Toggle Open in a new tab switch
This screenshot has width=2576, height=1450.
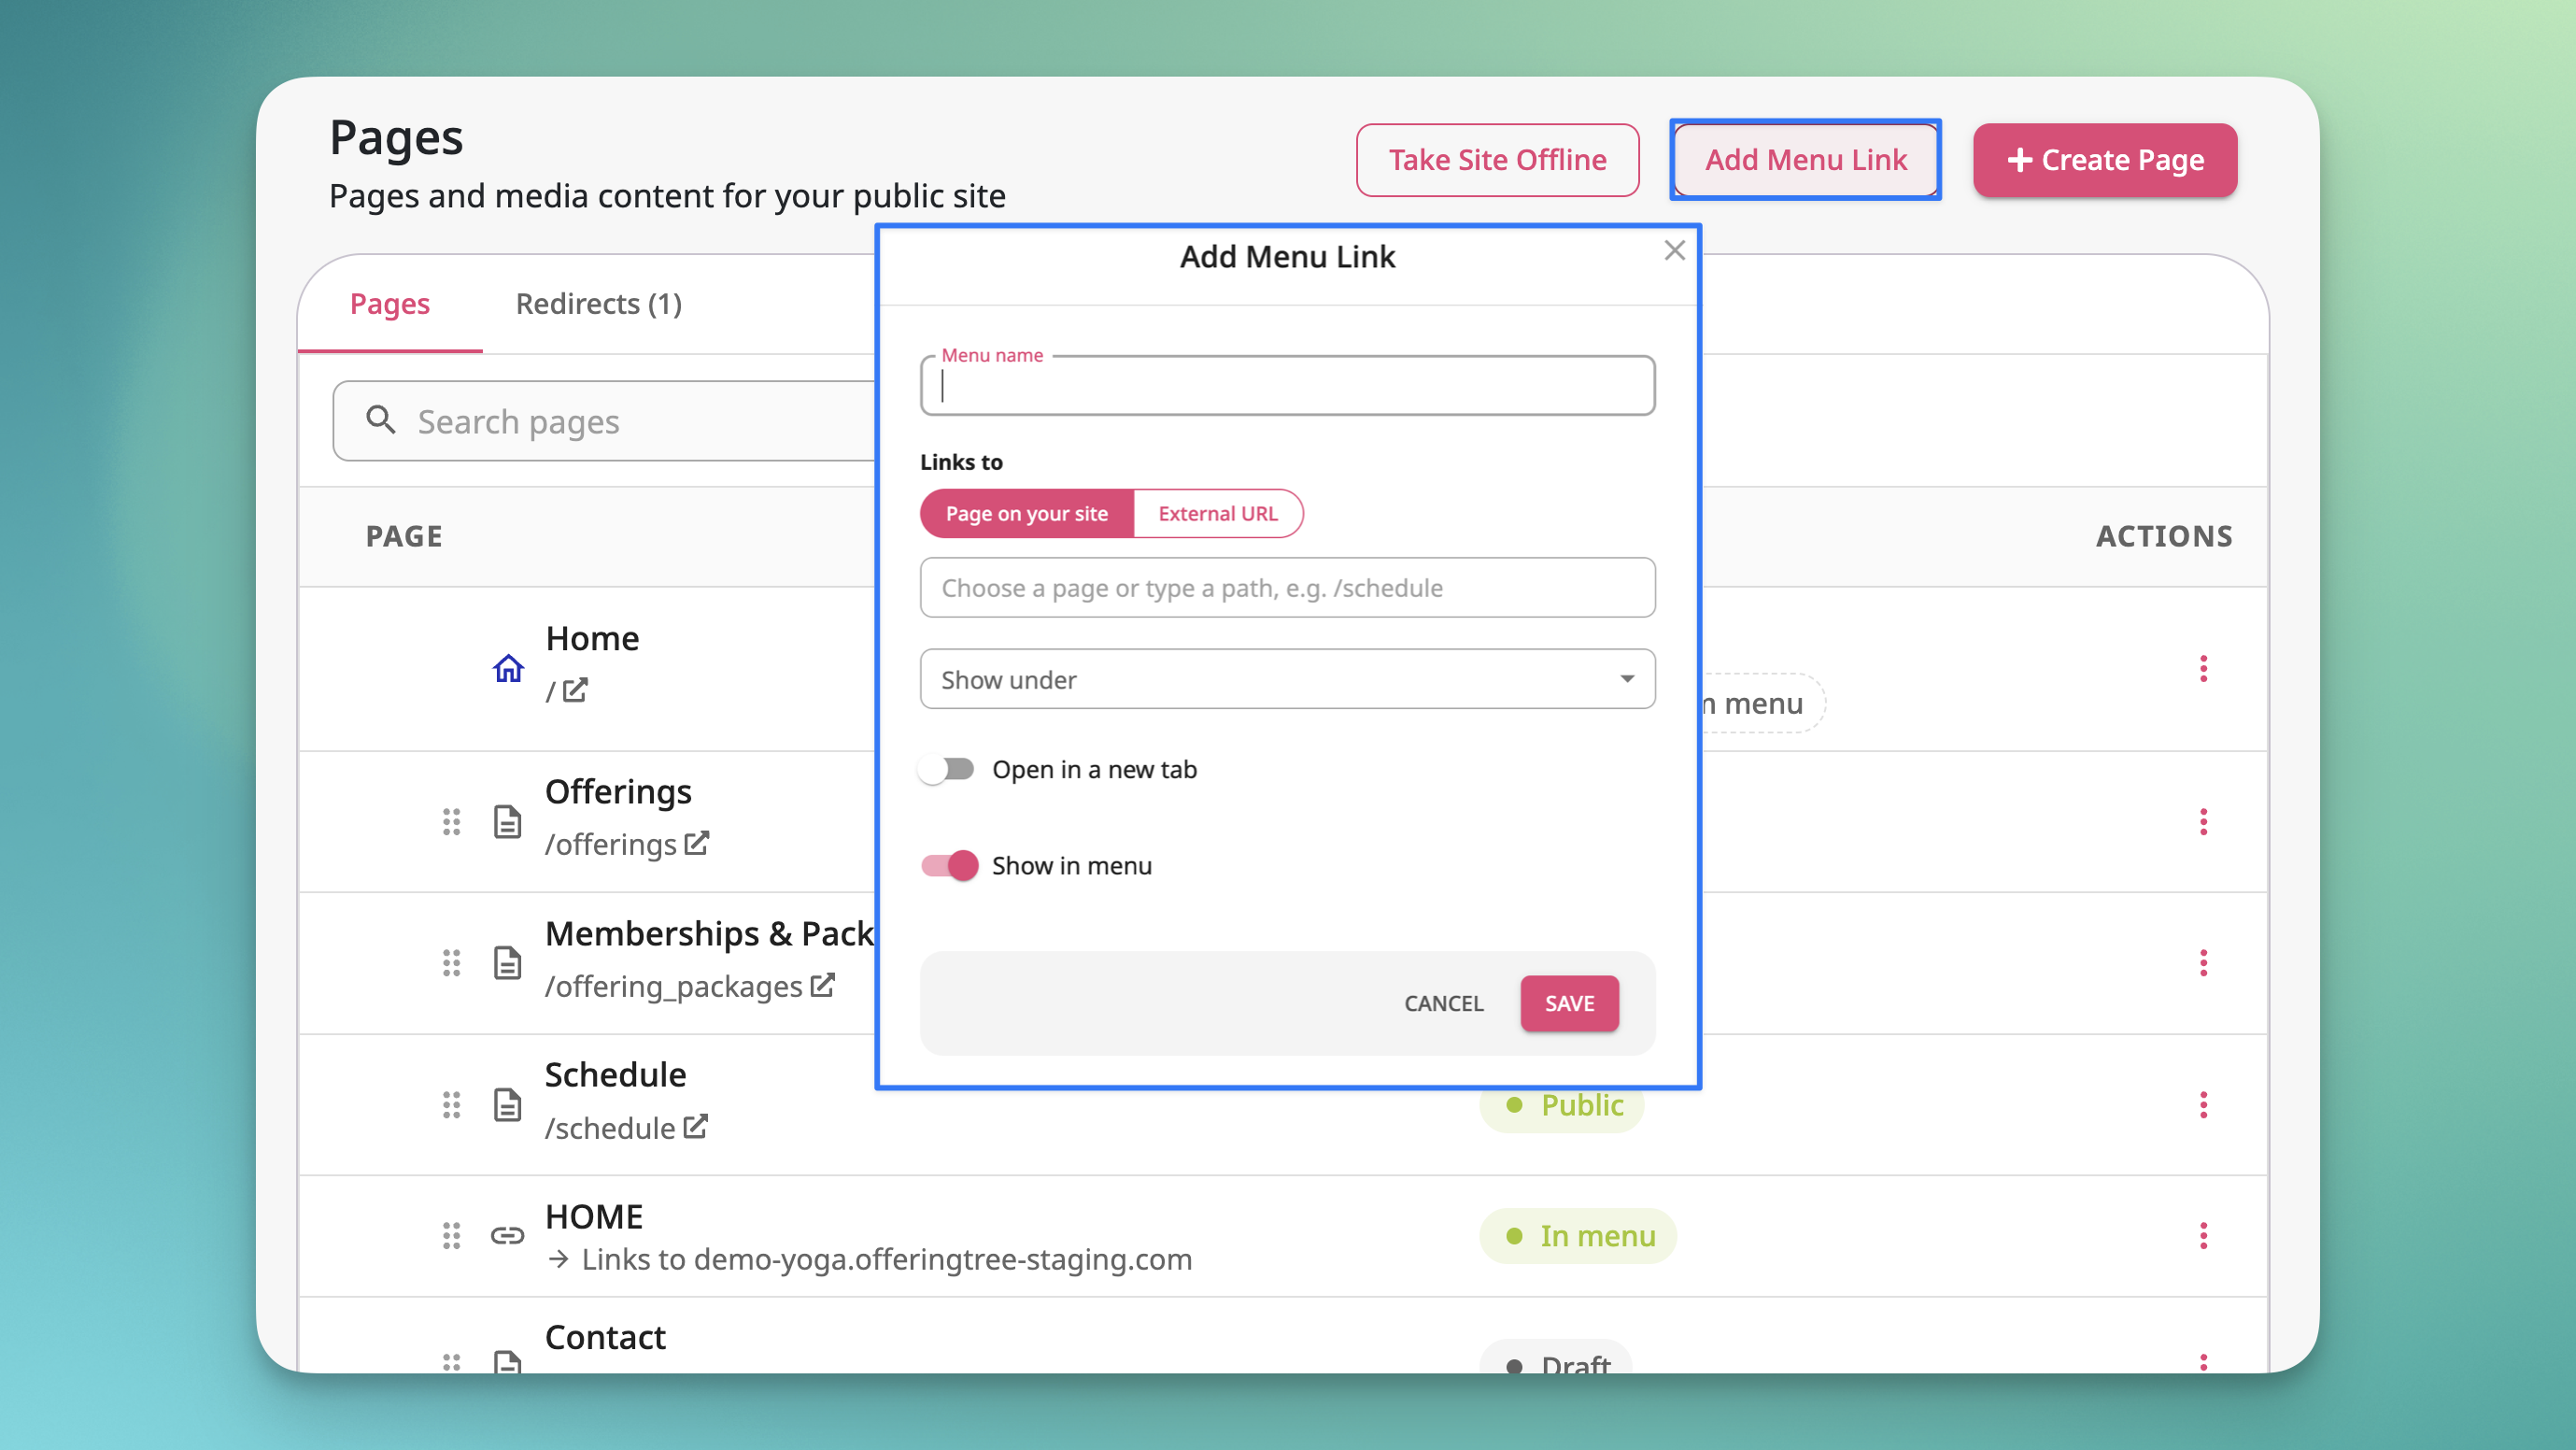[947, 769]
